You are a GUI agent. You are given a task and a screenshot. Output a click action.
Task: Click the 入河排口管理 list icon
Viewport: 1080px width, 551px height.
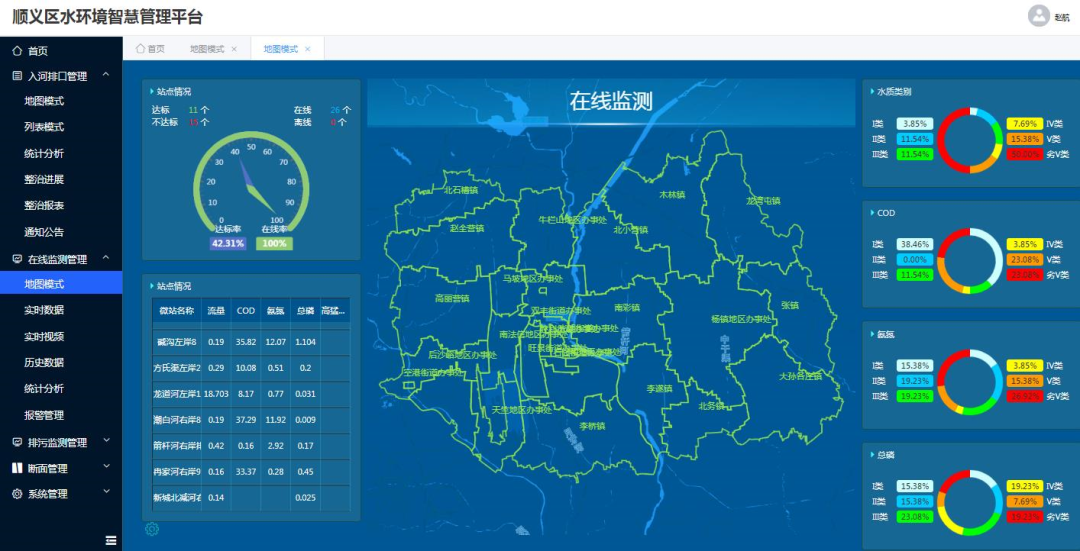(17, 76)
